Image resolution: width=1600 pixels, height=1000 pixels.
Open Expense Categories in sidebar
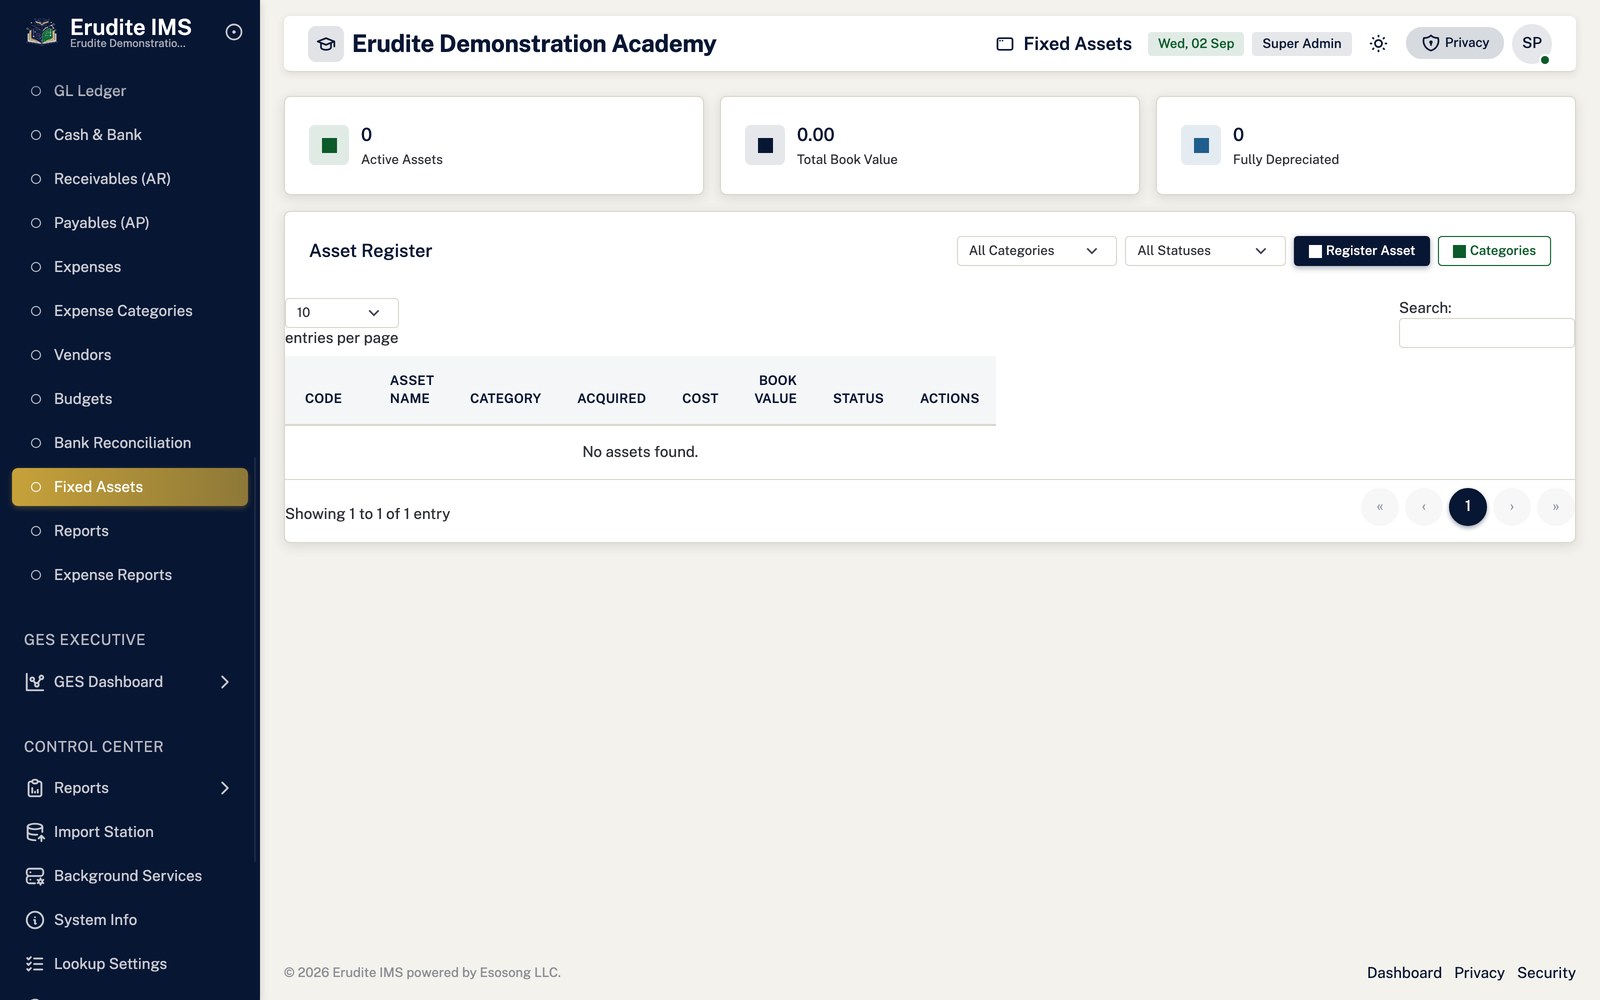click(130, 311)
